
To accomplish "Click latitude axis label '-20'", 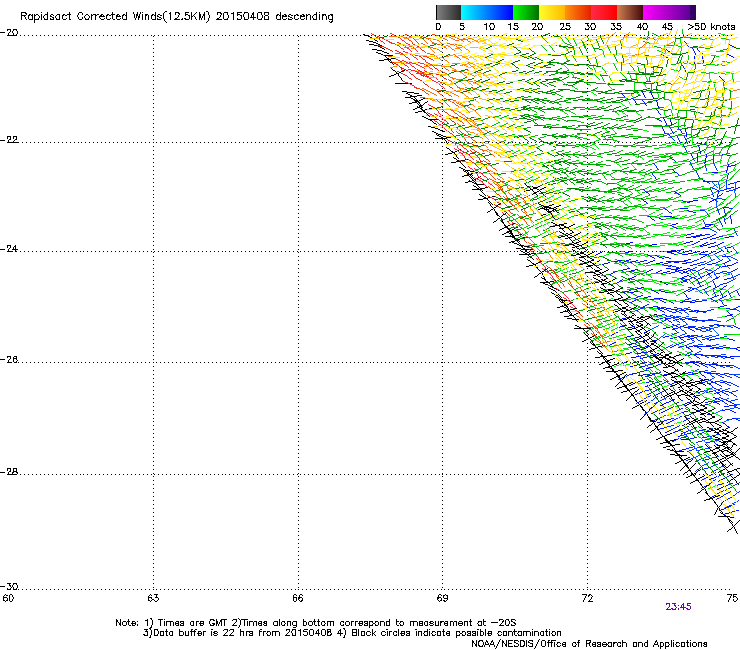I will coord(9,33).
